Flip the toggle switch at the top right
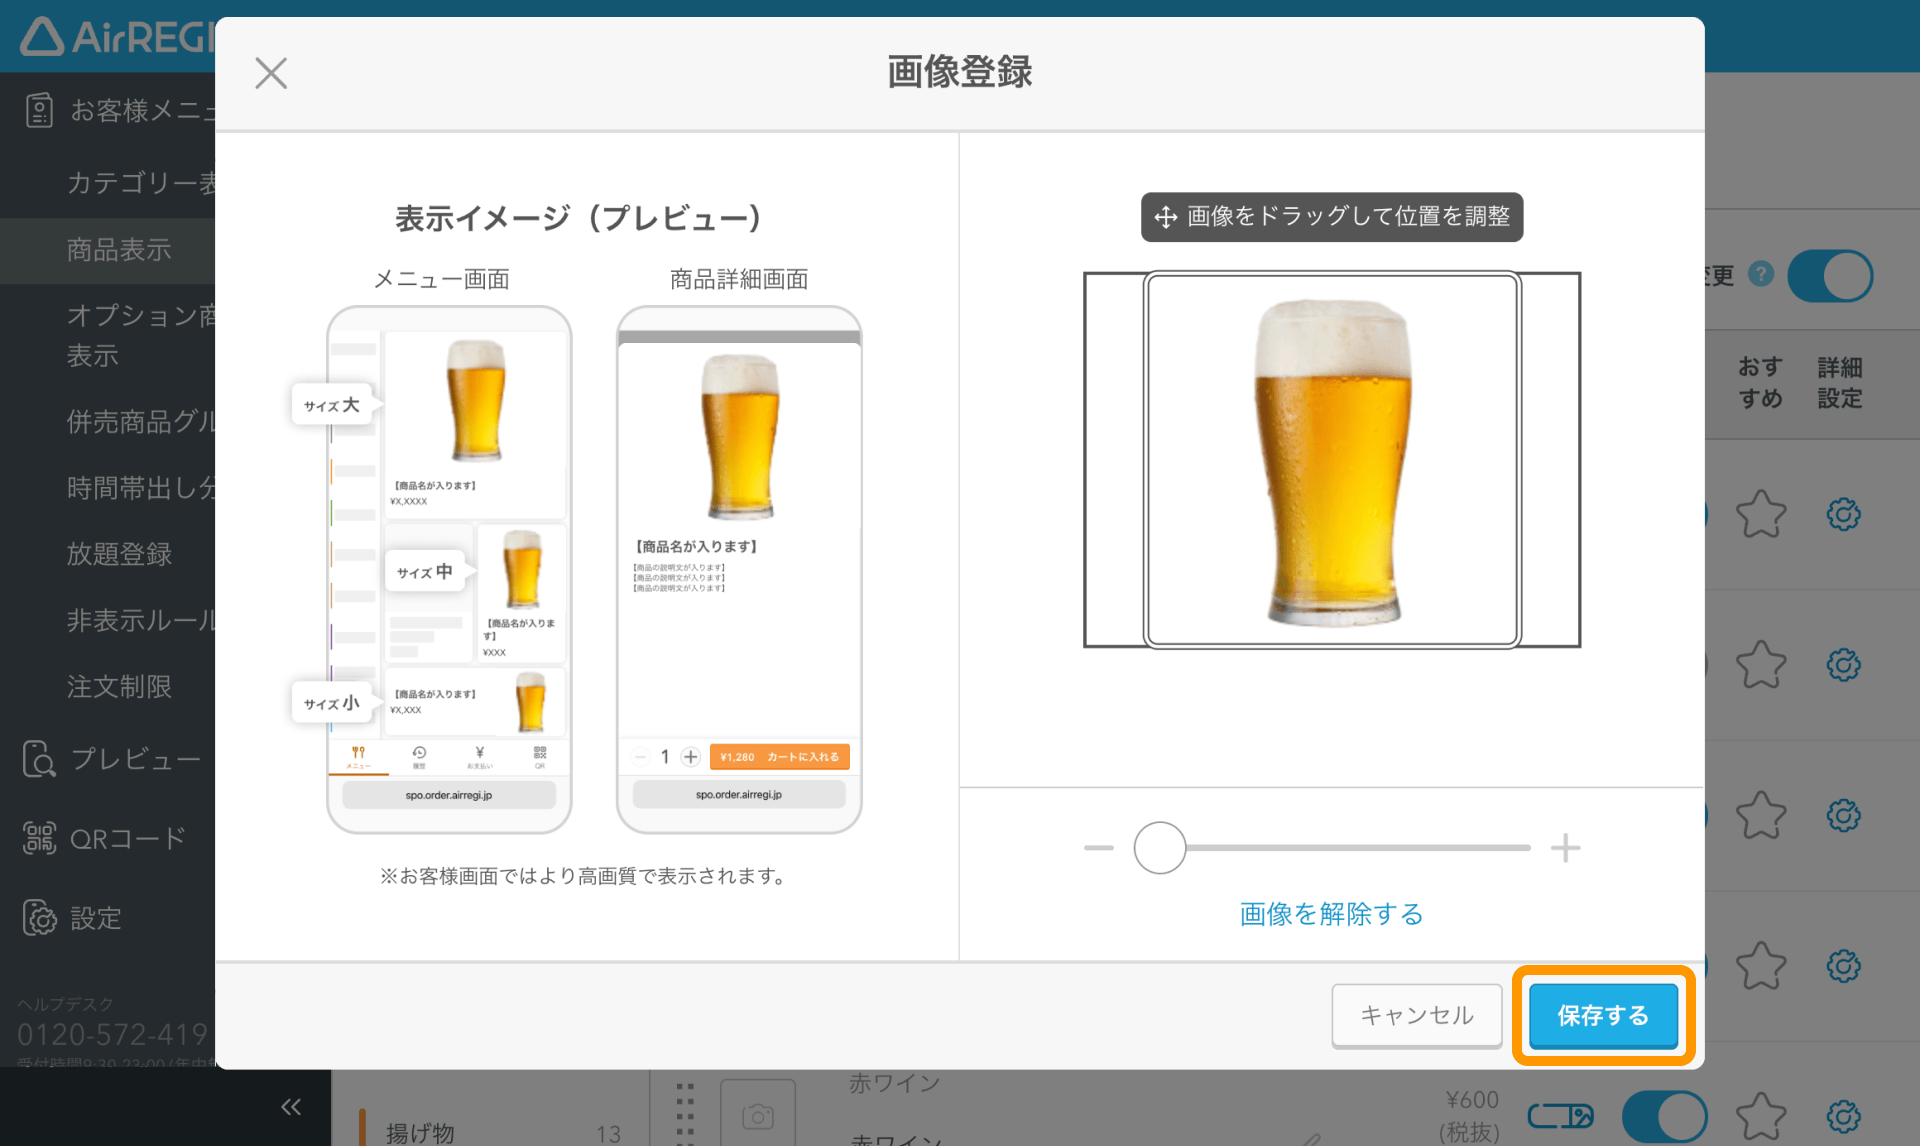Viewport: 1920px width, 1146px height. coord(1829,275)
